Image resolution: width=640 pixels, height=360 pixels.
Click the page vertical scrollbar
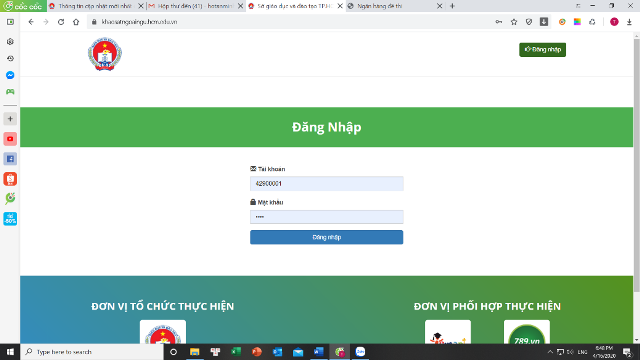tap(636, 165)
